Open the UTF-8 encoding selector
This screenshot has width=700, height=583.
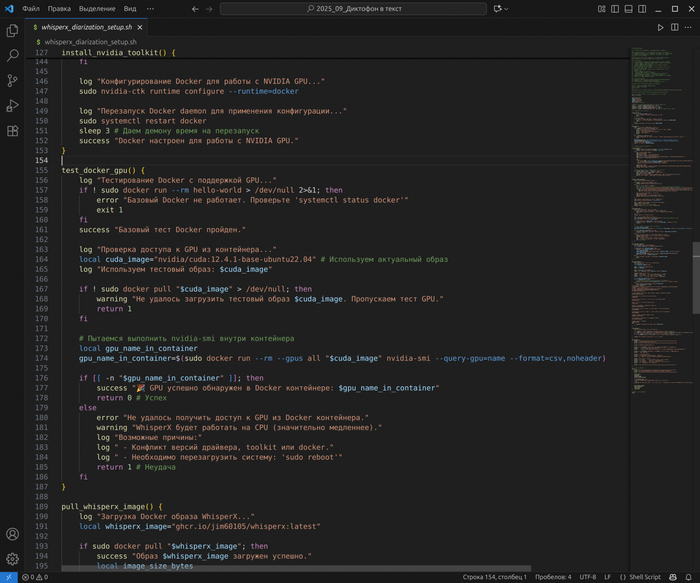tap(587, 577)
